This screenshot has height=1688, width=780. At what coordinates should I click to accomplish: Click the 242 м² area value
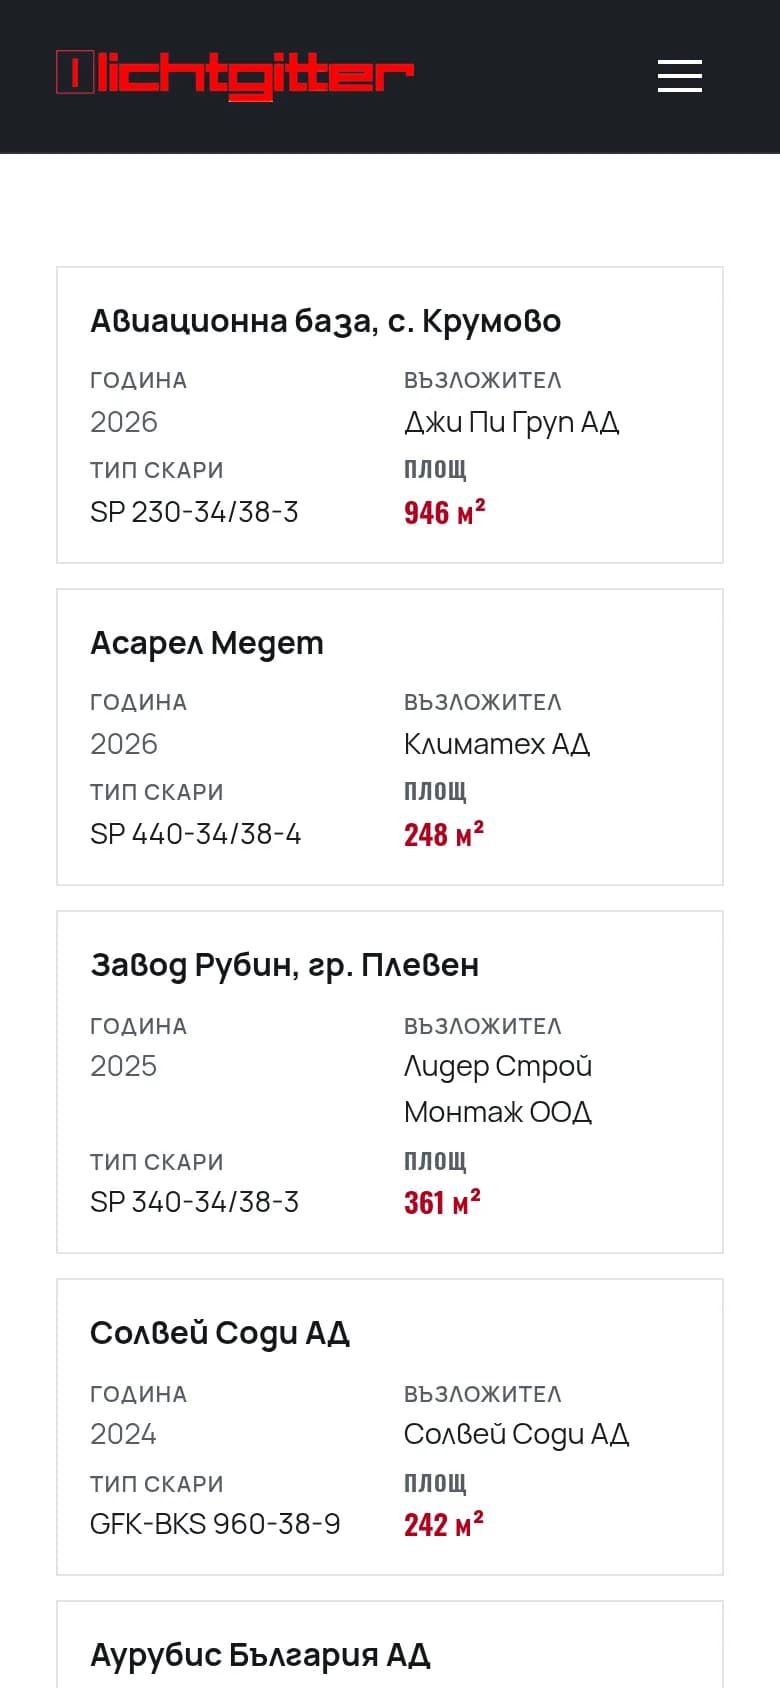pos(444,1524)
